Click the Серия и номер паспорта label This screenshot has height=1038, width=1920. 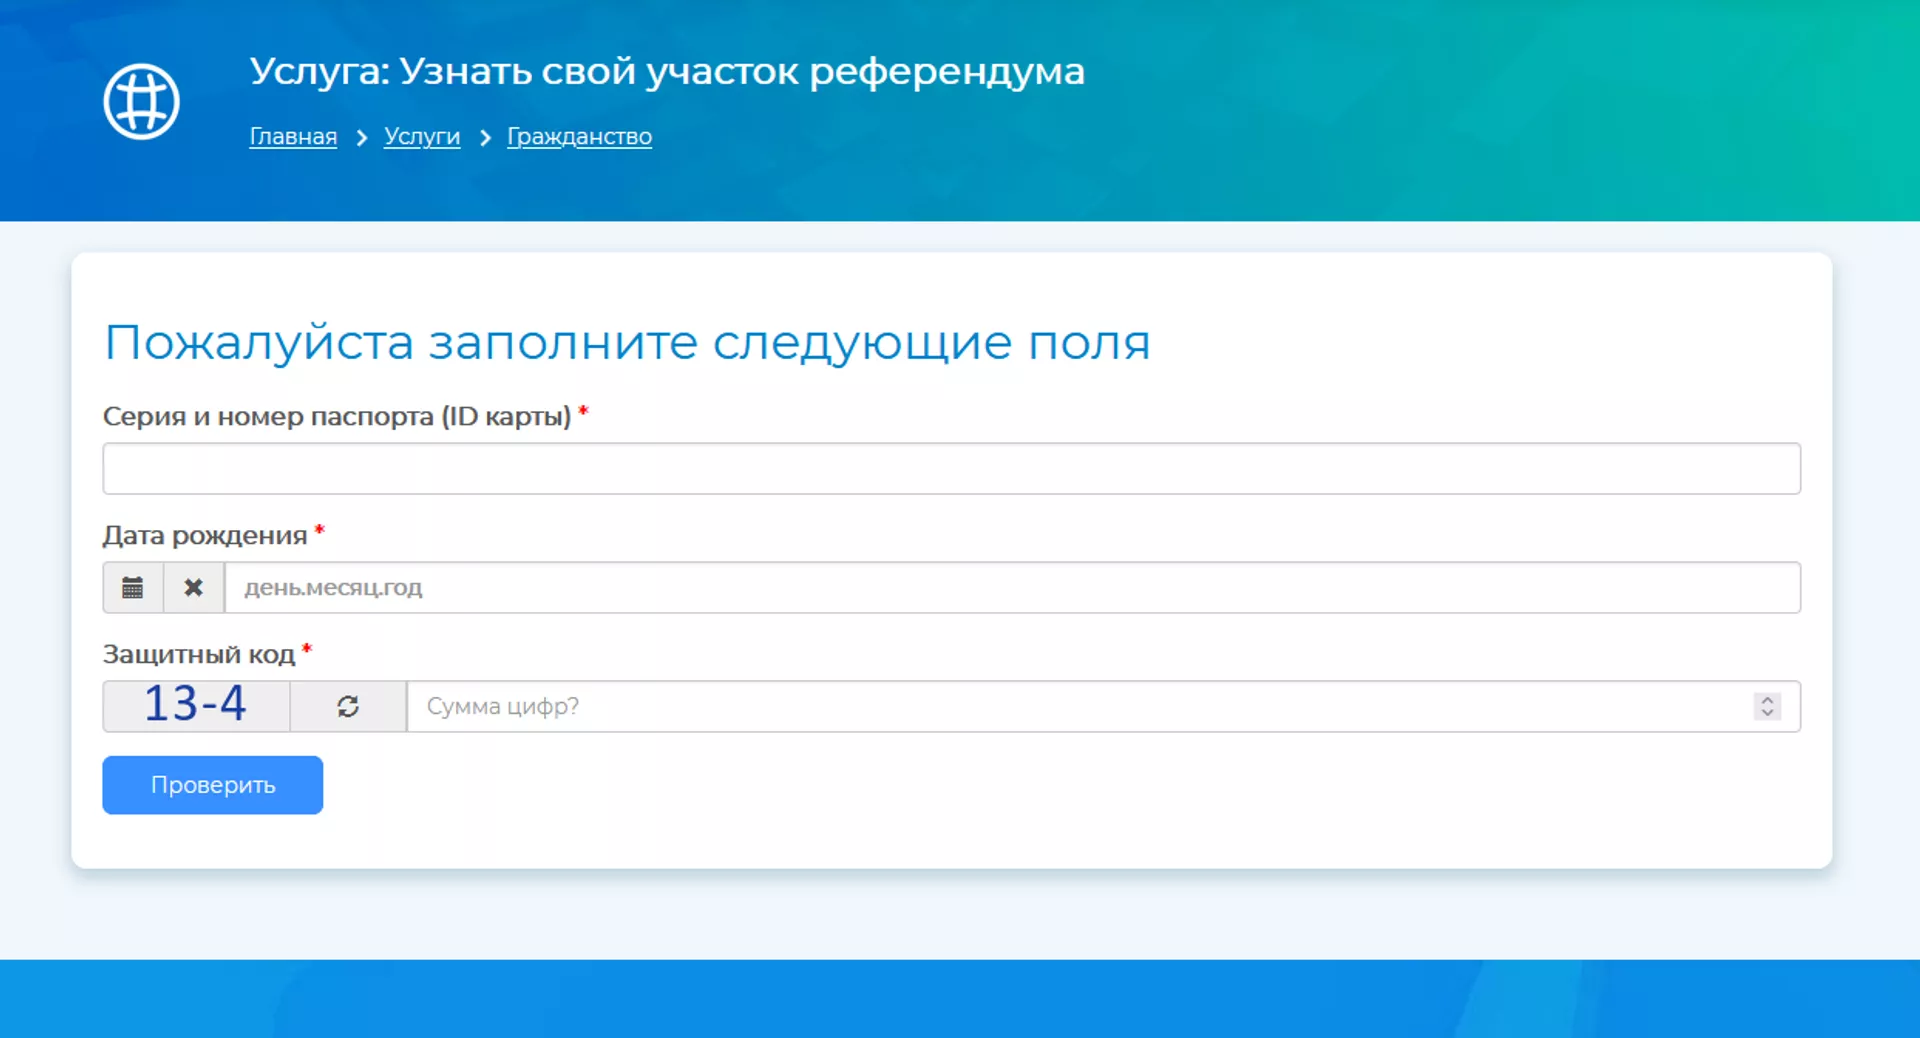337,416
